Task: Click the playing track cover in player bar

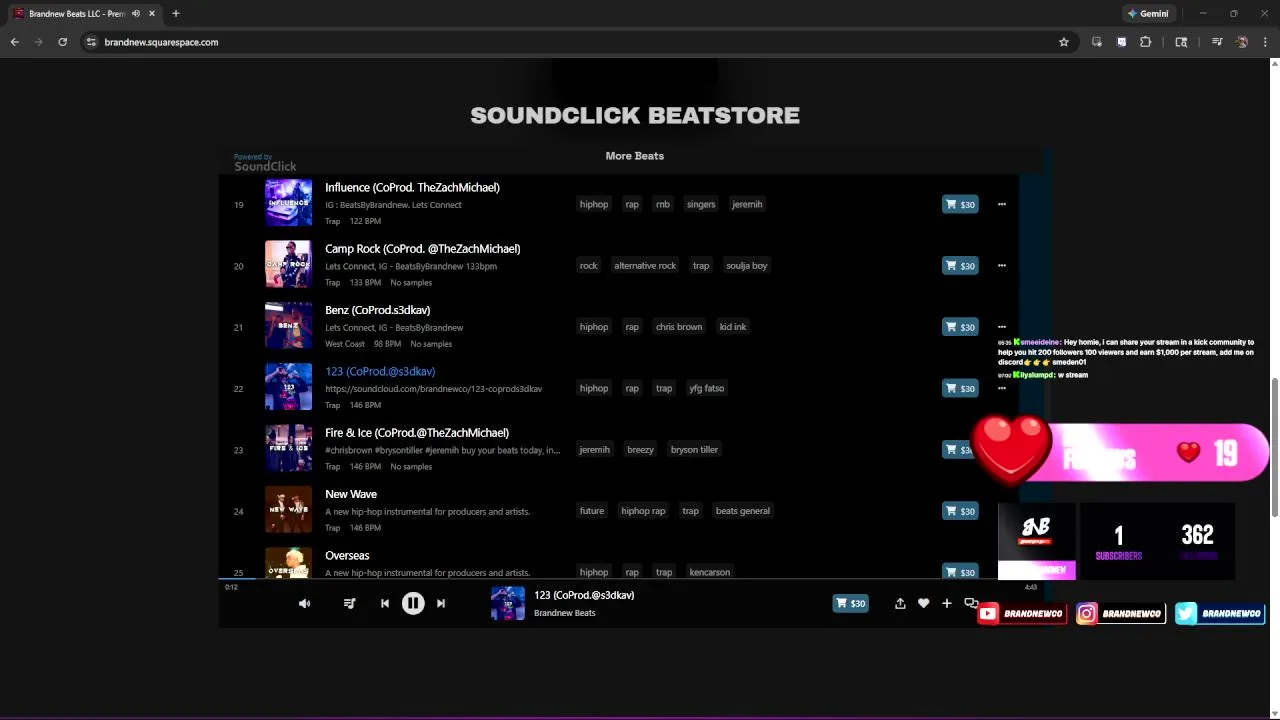Action: click(508, 603)
